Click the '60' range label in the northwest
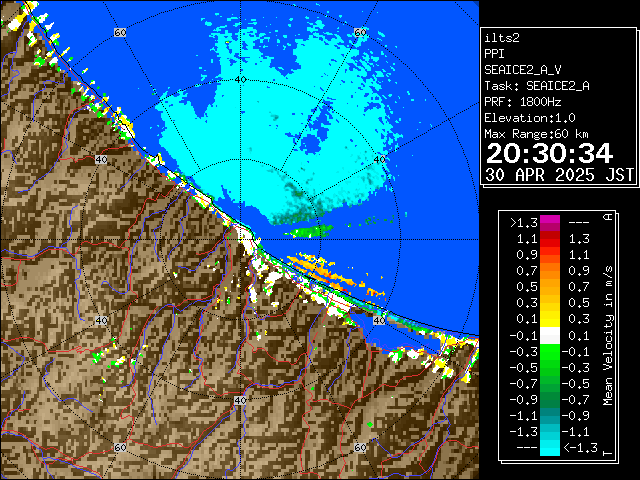640x480 pixels. (x=120, y=32)
